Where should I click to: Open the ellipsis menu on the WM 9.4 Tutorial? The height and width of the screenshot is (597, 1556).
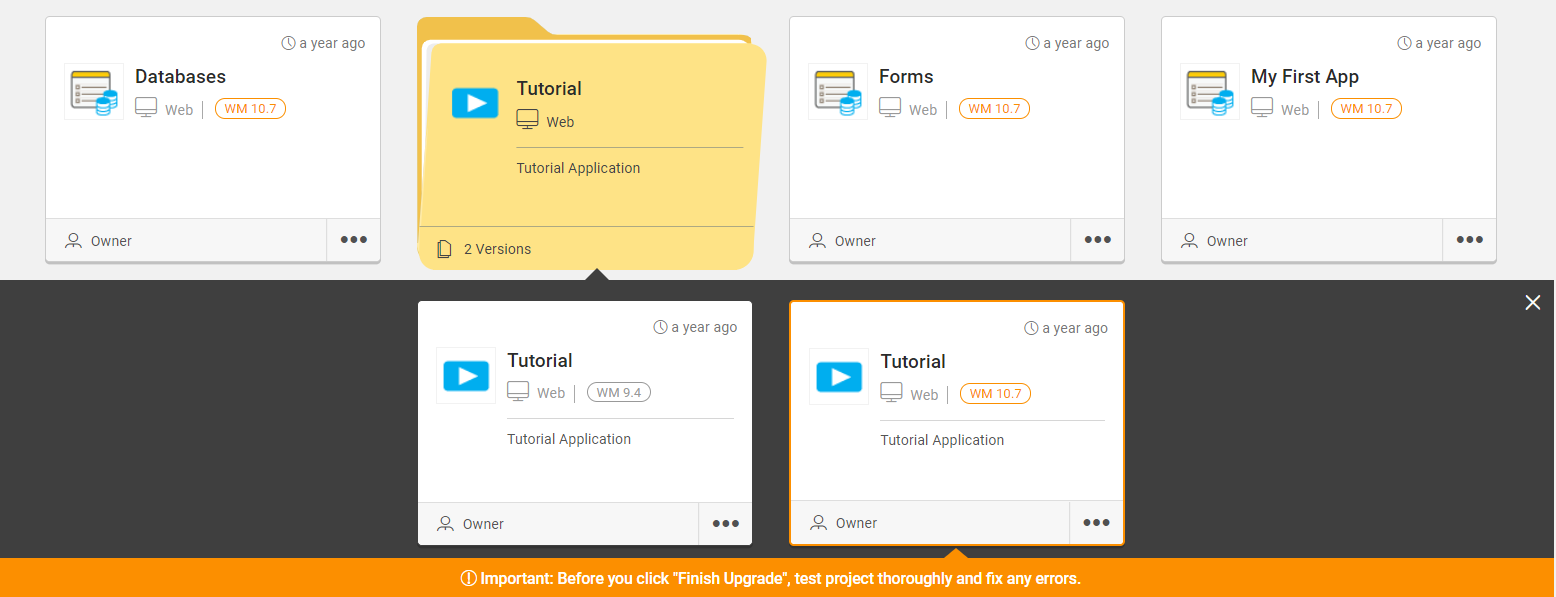[725, 523]
